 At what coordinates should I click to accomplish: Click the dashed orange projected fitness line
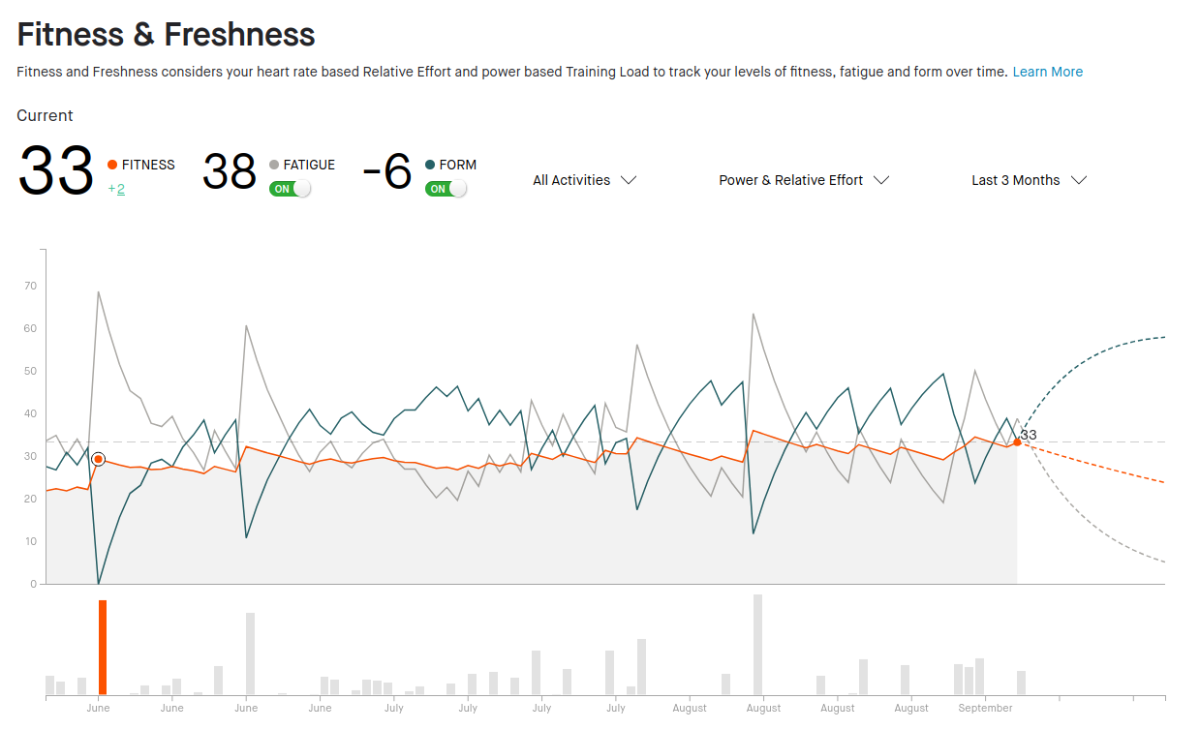click(x=1100, y=465)
